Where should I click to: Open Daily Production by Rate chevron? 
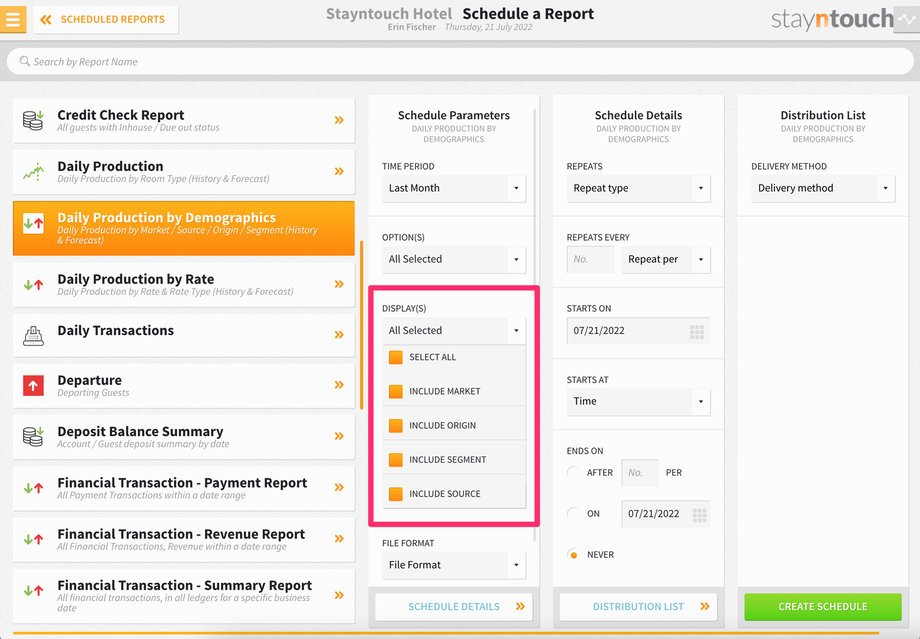click(339, 284)
